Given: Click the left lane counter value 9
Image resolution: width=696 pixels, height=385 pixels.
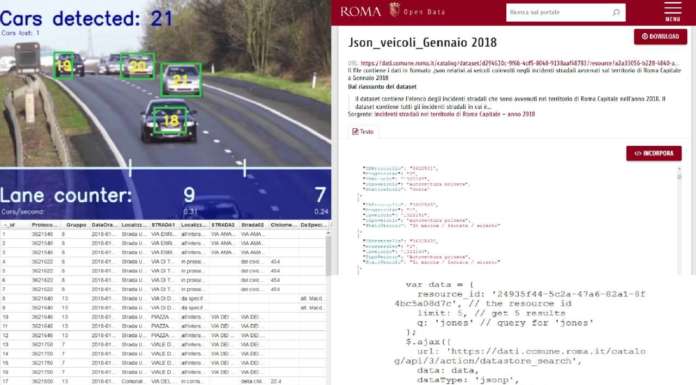Looking at the screenshot, I should 190,195.
